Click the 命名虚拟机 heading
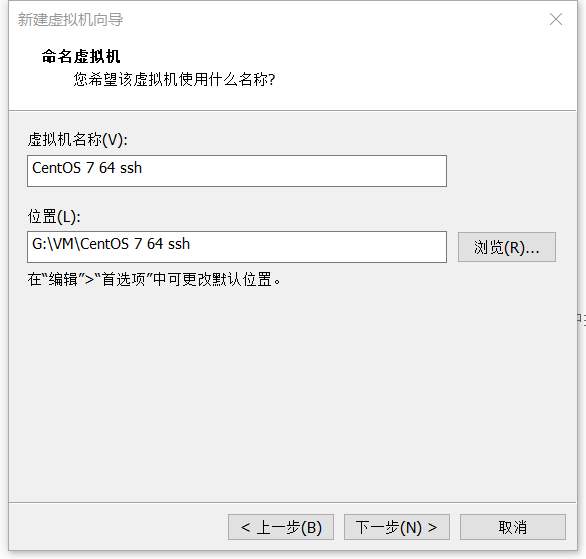The image size is (586, 559). click(x=81, y=56)
